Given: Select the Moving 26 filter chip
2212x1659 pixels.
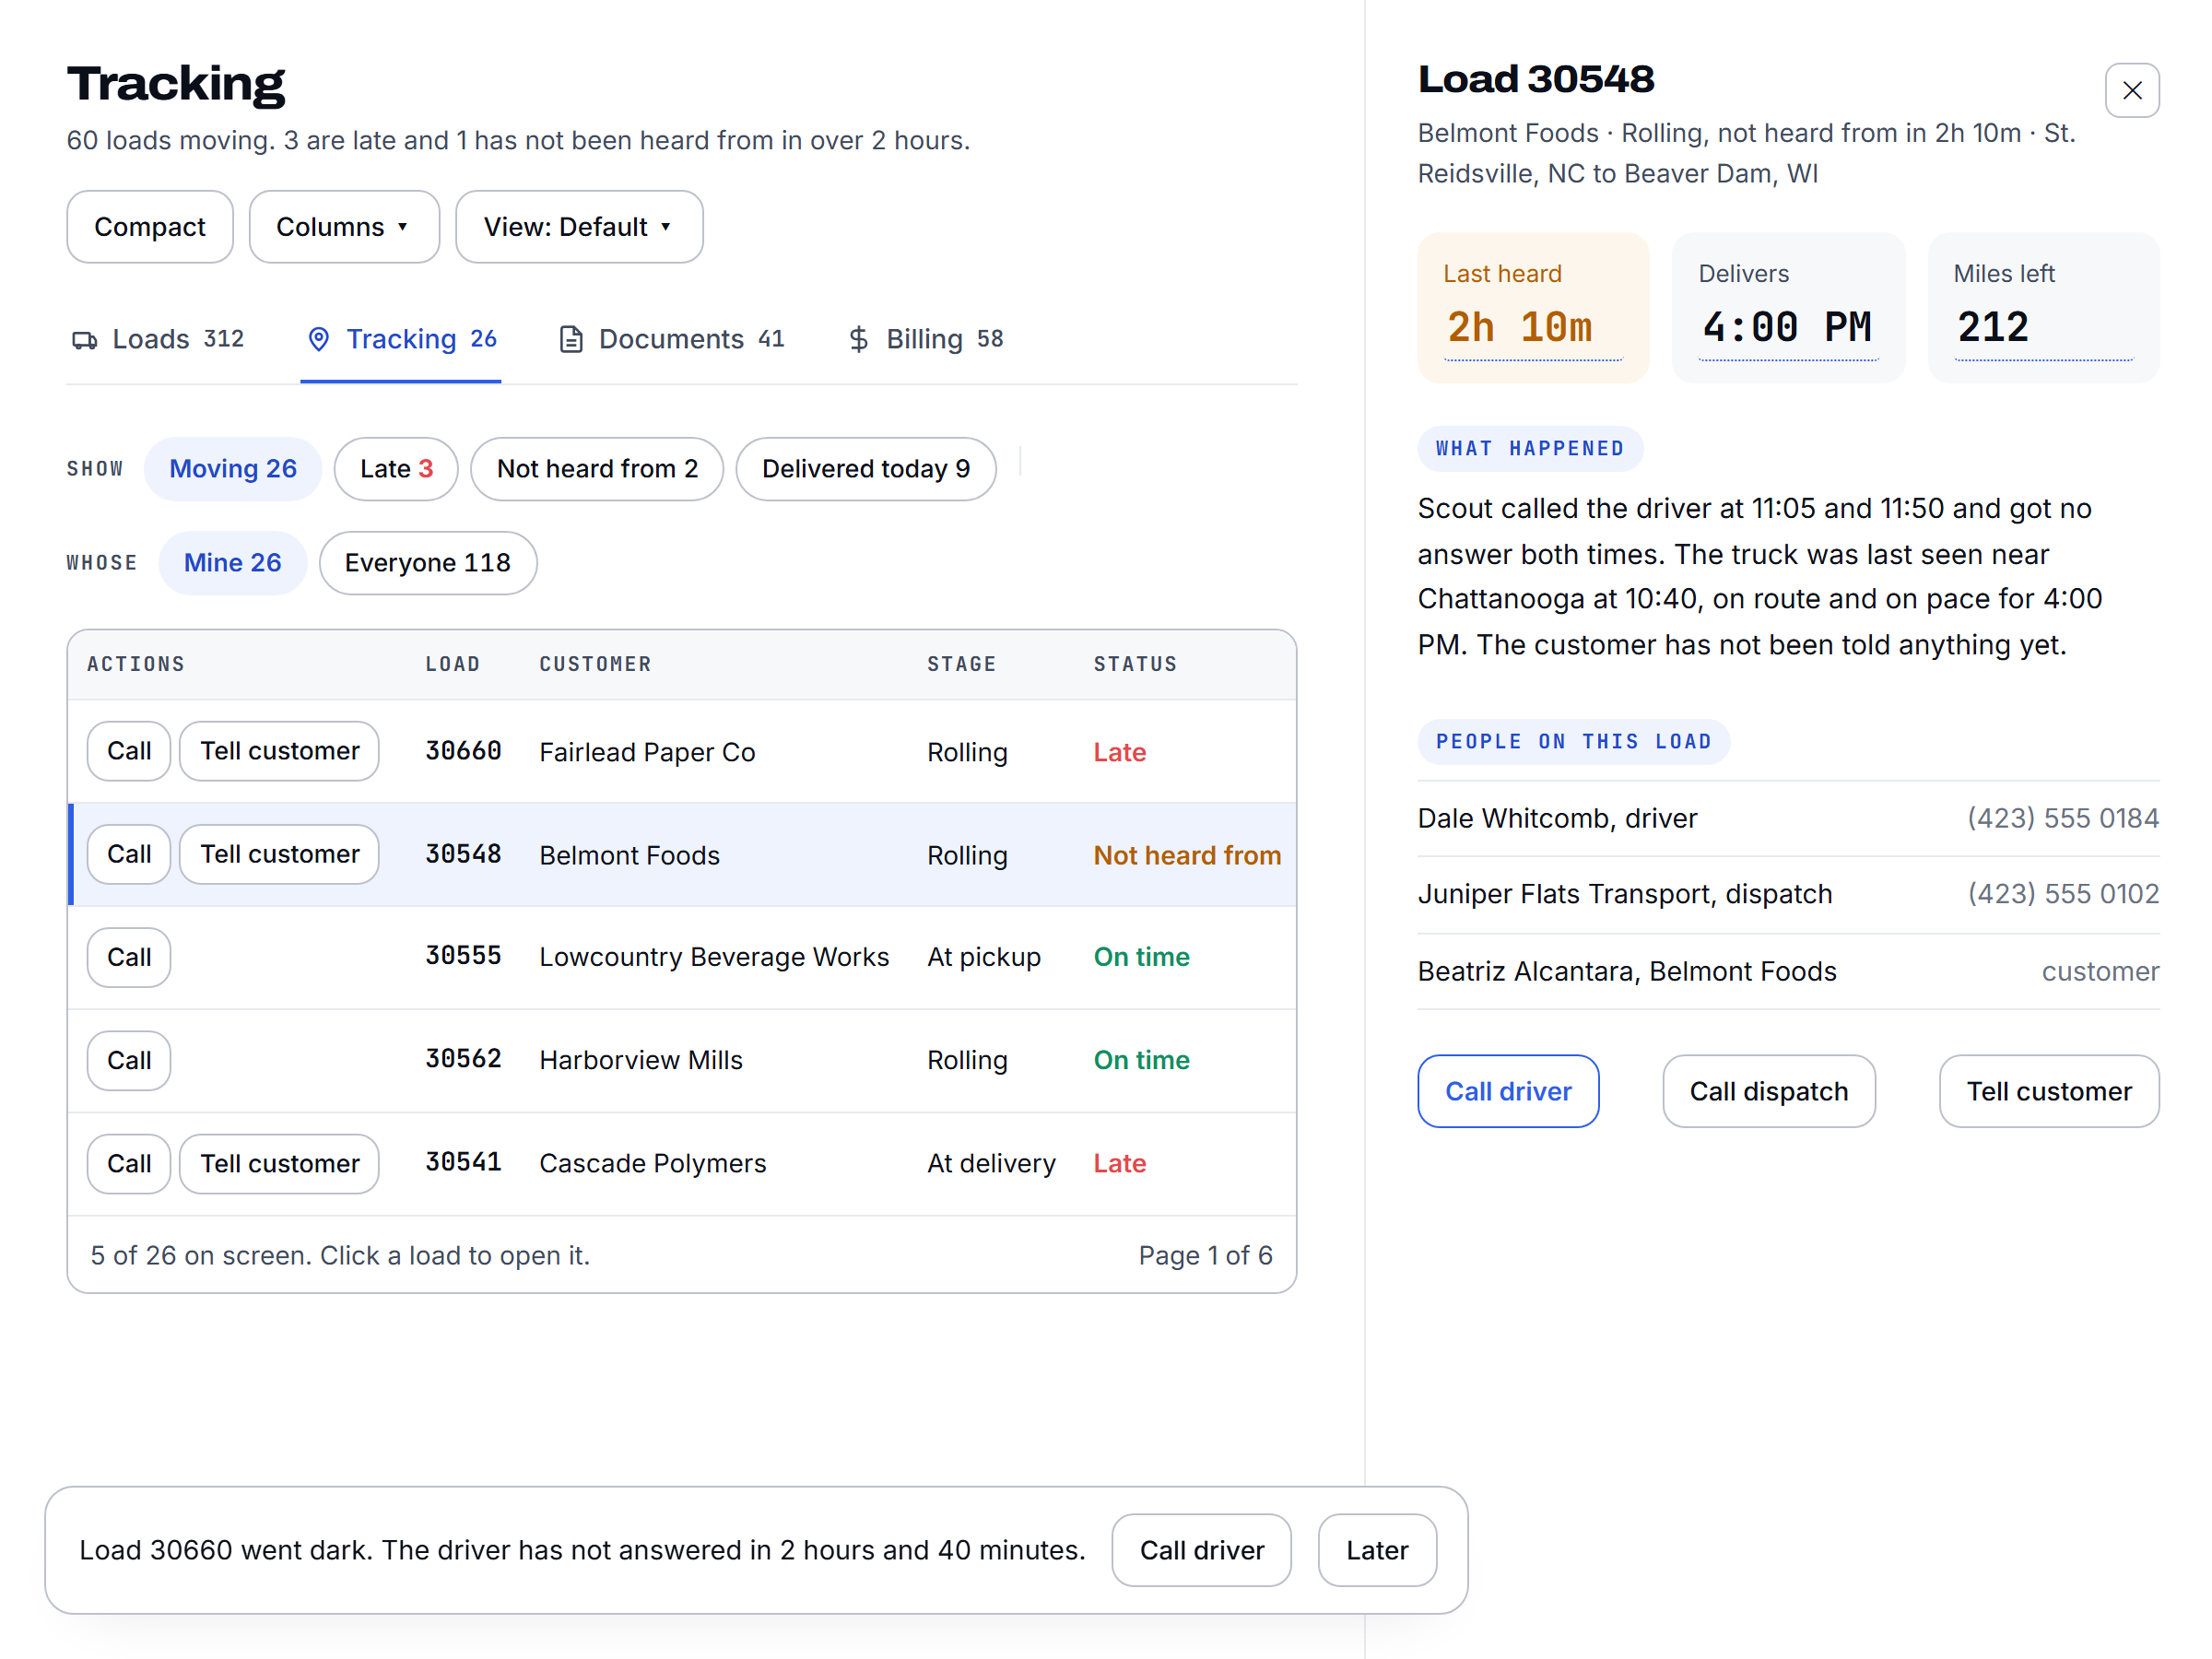Looking at the screenshot, I should pyautogui.click(x=233, y=469).
